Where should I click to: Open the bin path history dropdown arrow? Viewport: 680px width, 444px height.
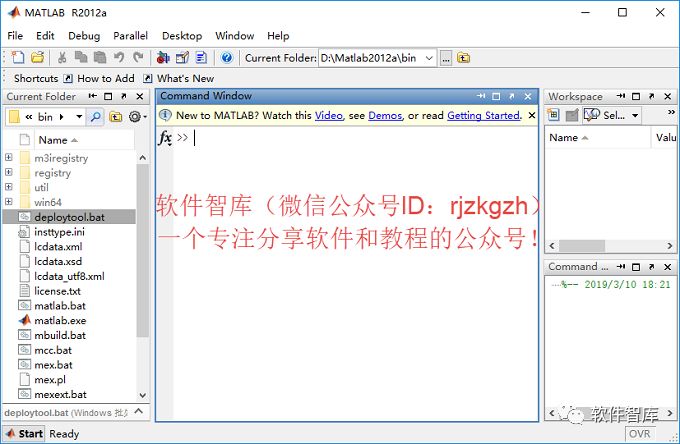(79, 117)
